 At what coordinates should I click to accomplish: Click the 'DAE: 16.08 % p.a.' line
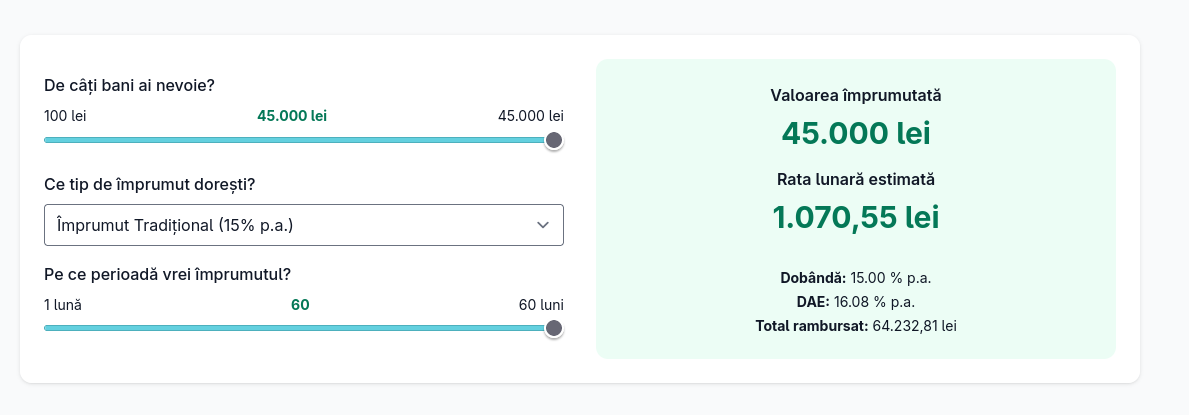coord(855,301)
